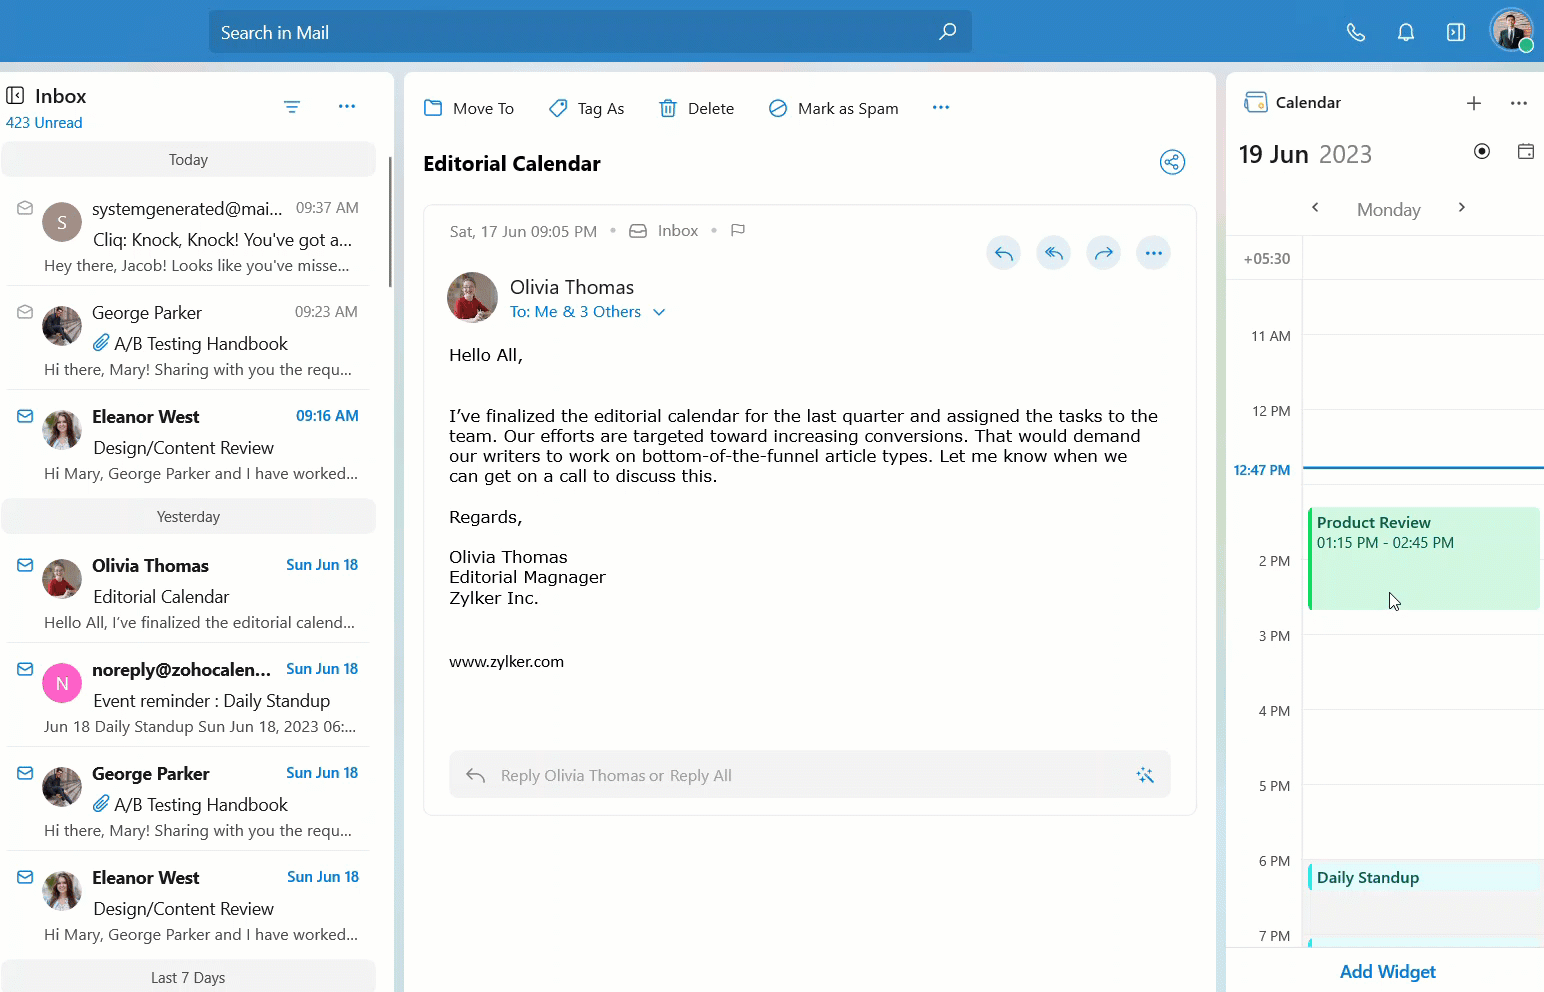Toggle read status of George Parker 09:23 AM email
The image size is (1544, 992).
click(x=25, y=312)
